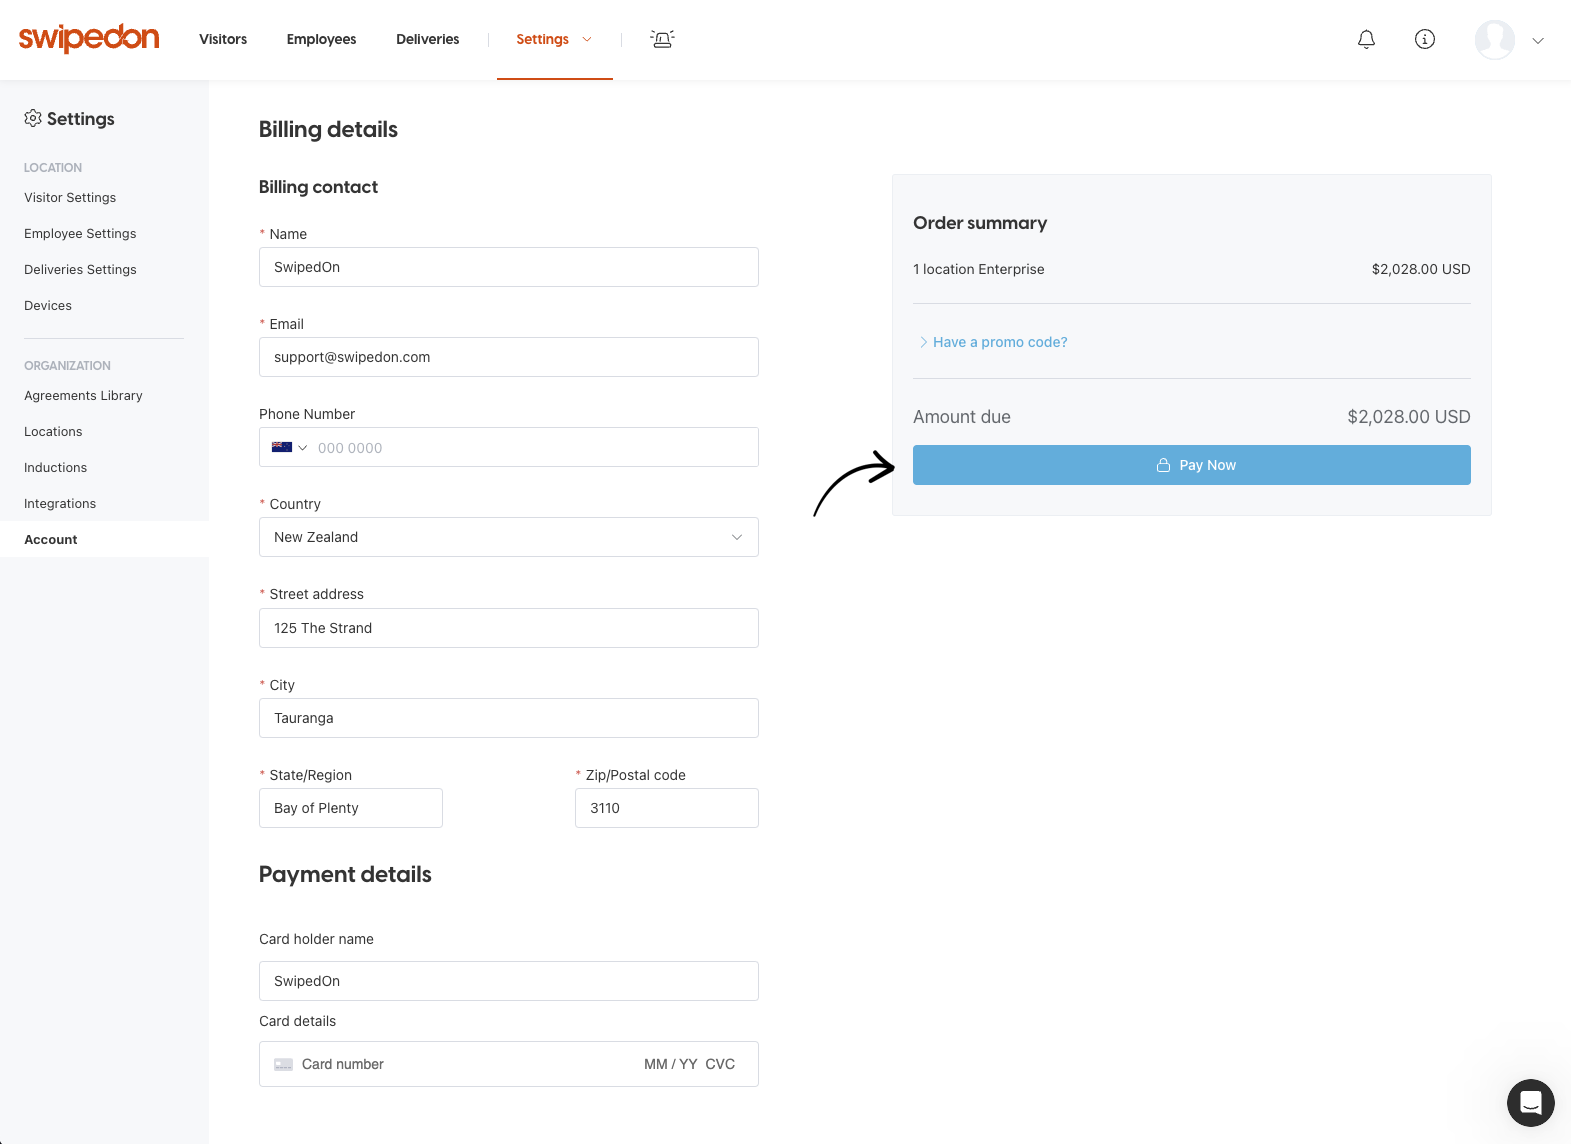
Task: Open Devices in sidebar
Action: (48, 305)
